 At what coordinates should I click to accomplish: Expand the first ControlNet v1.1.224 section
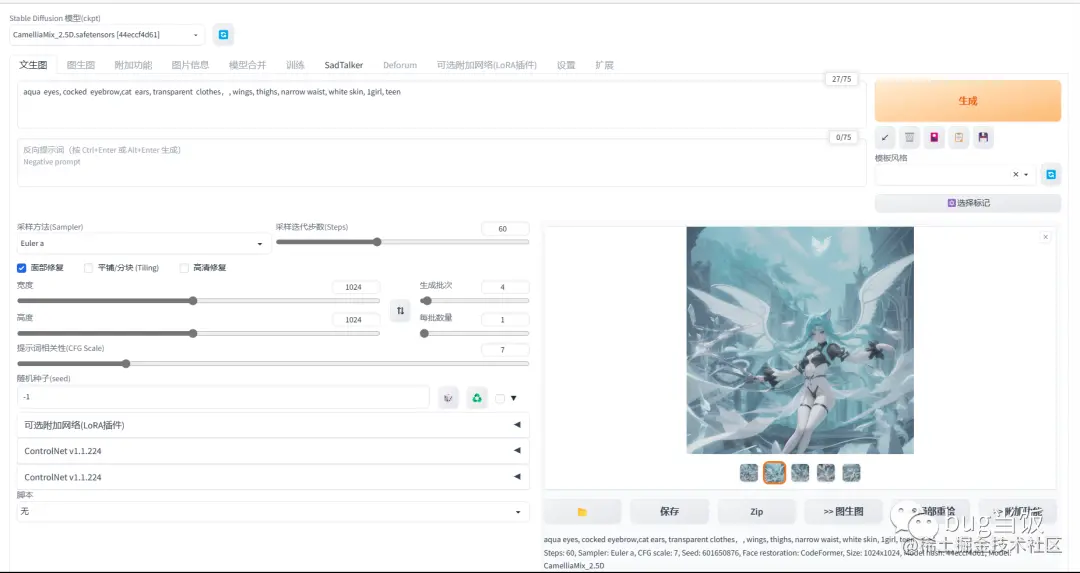click(x=273, y=451)
